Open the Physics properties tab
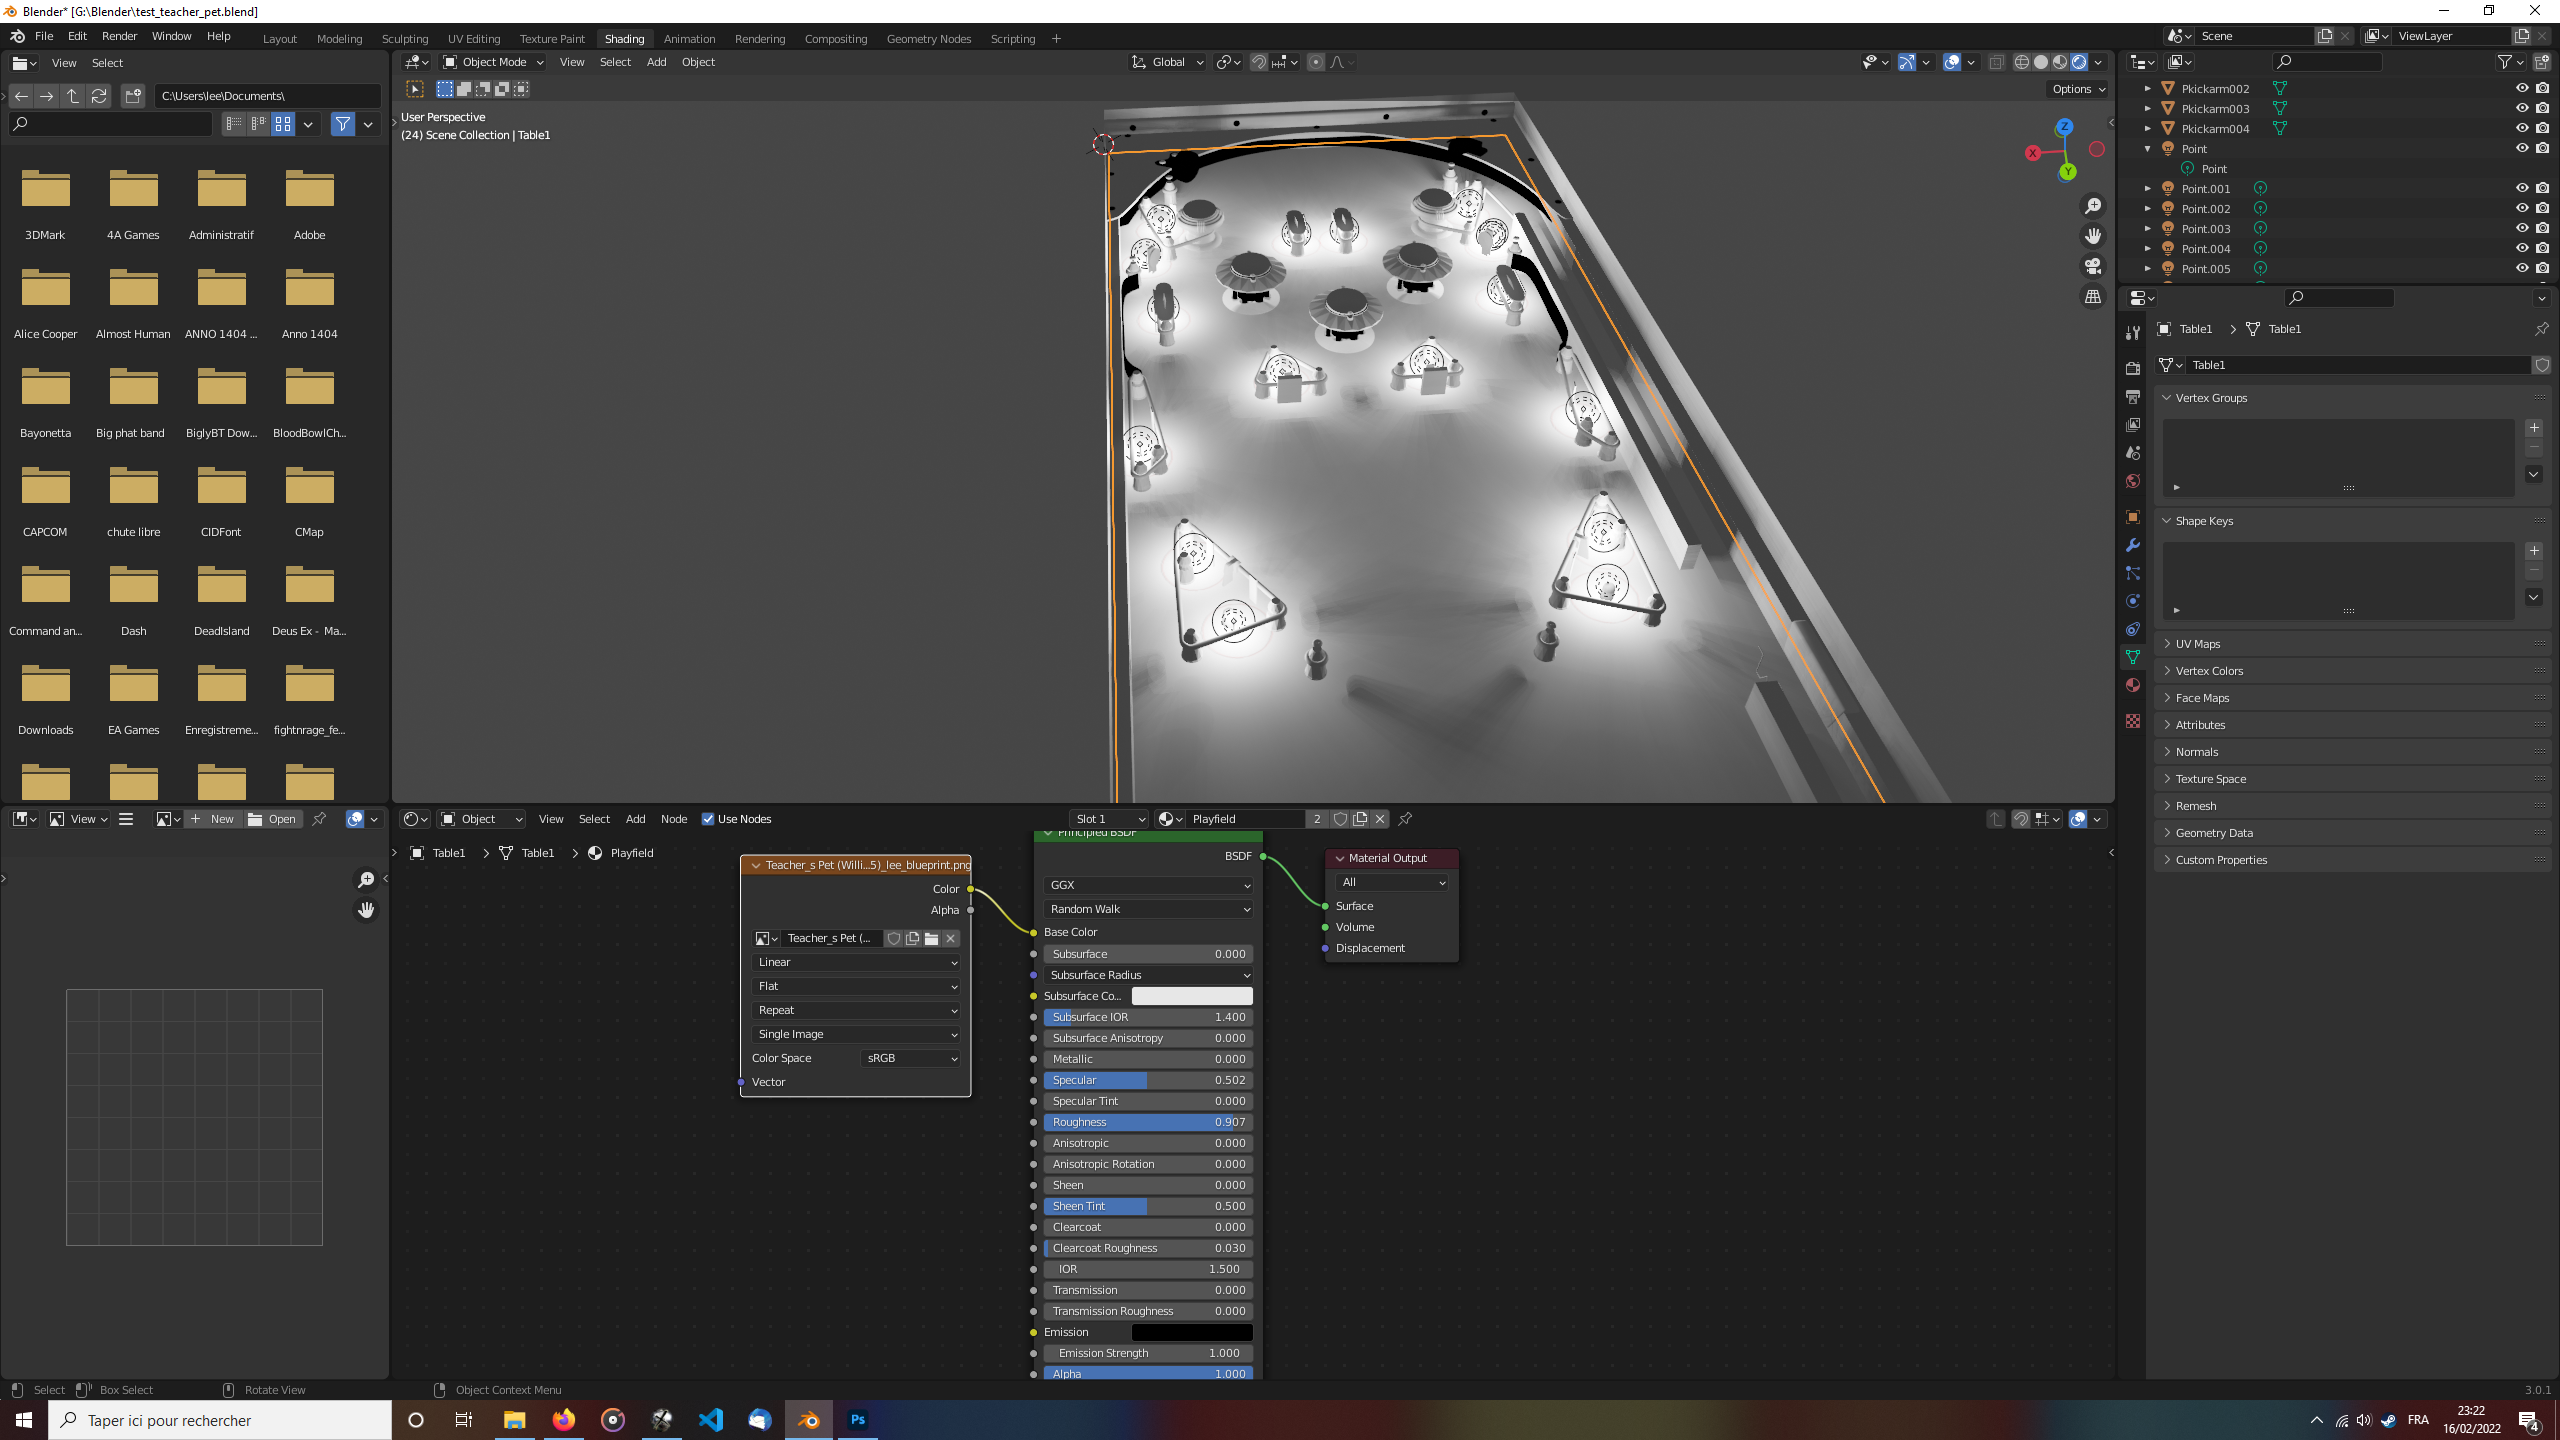The image size is (2560, 1440). [x=2133, y=601]
